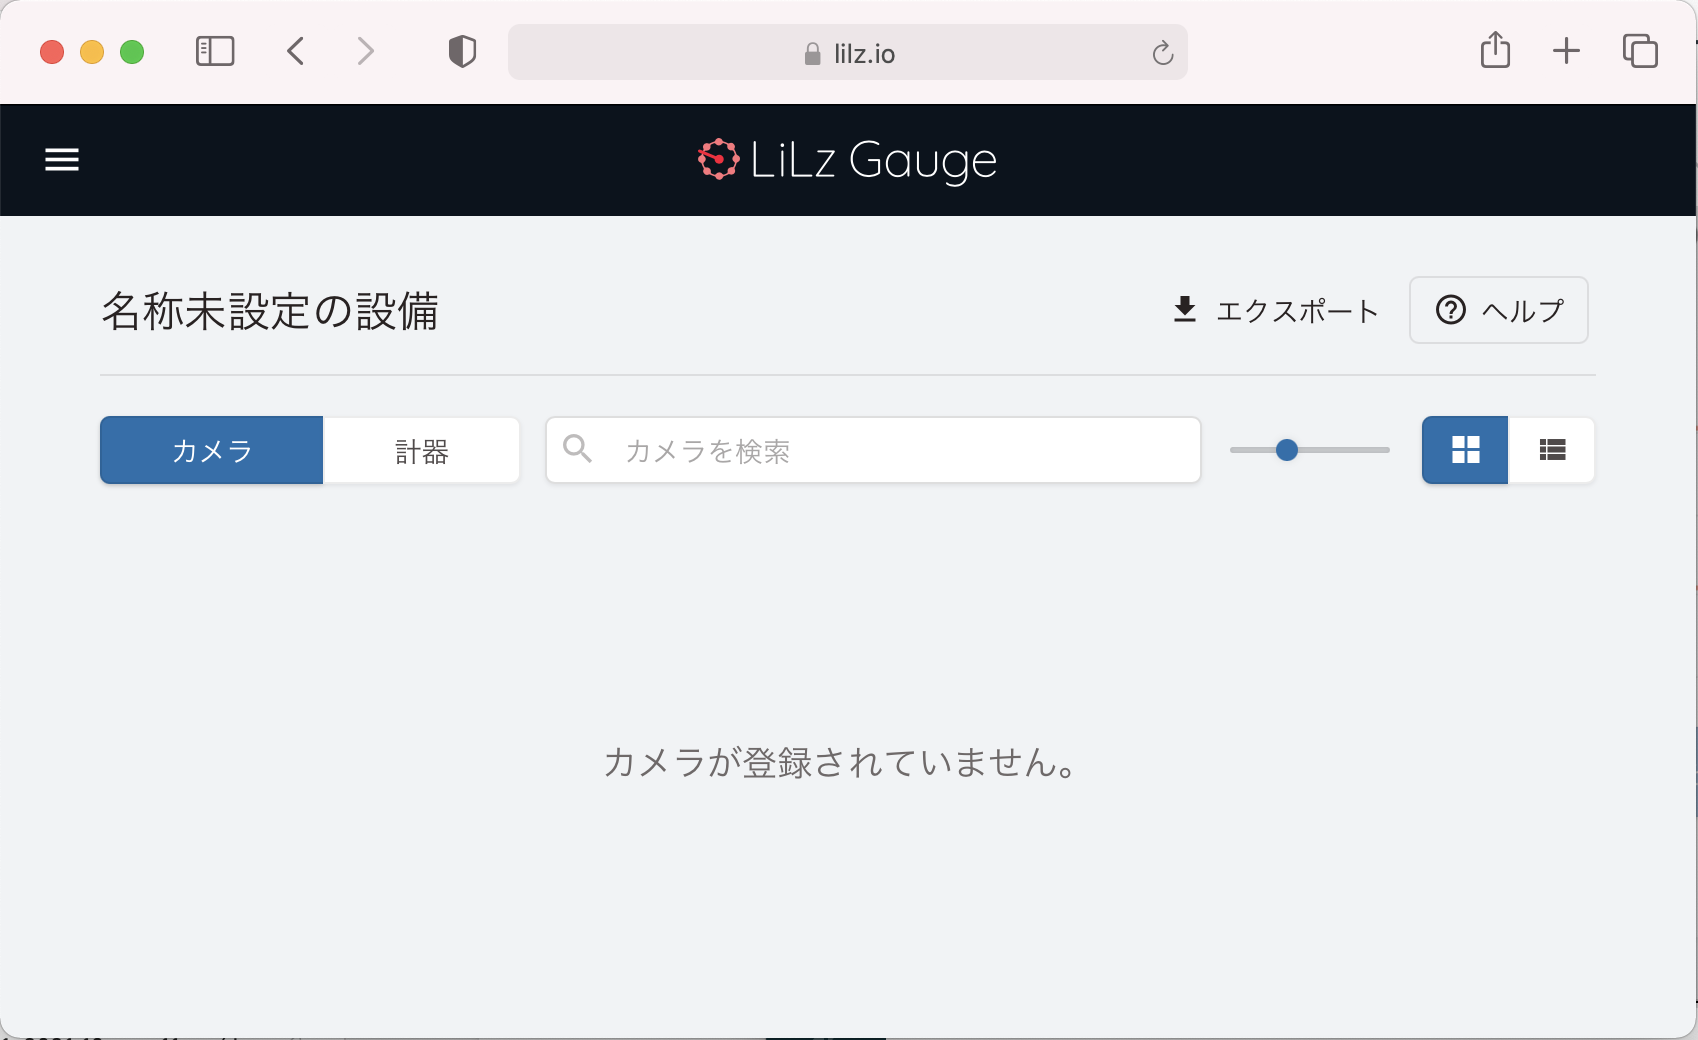Screen dimensions: 1698x1040
Task: Click the エクスポート export button
Action: (1276, 310)
